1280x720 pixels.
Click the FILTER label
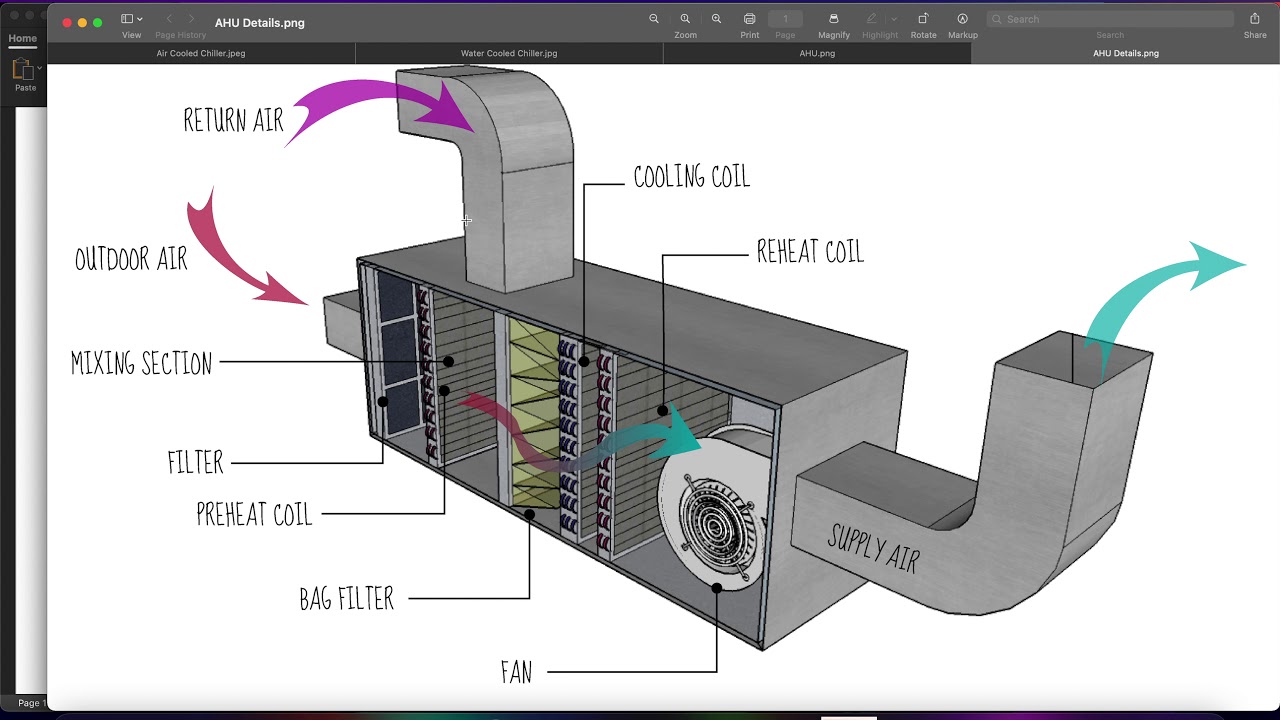[x=196, y=463]
